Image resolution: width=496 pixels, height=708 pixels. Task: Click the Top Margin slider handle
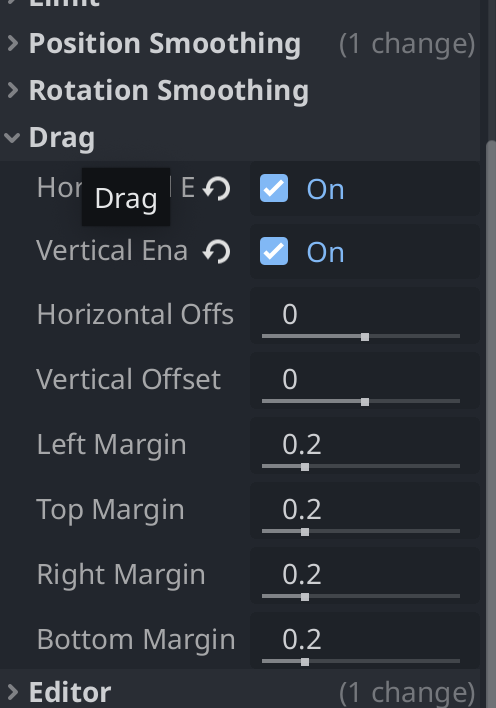pyautogui.click(x=305, y=532)
